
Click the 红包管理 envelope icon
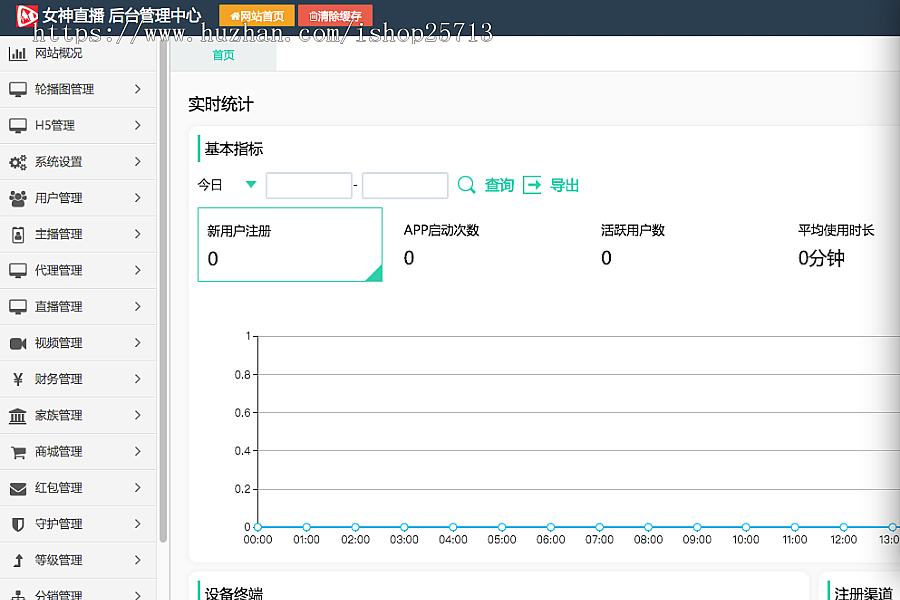point(18,488)
